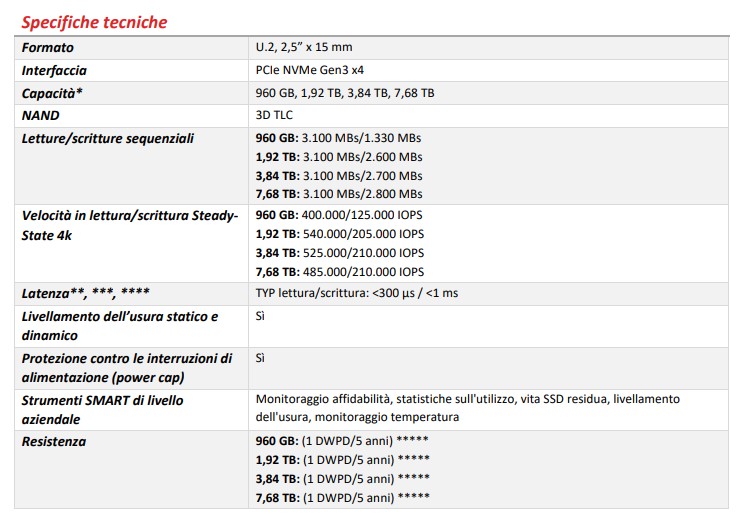The height and width of the screenshot is (523, 751).
Task: Click the 'Interfaccia' row label
Action: click(x=54, y=70)
